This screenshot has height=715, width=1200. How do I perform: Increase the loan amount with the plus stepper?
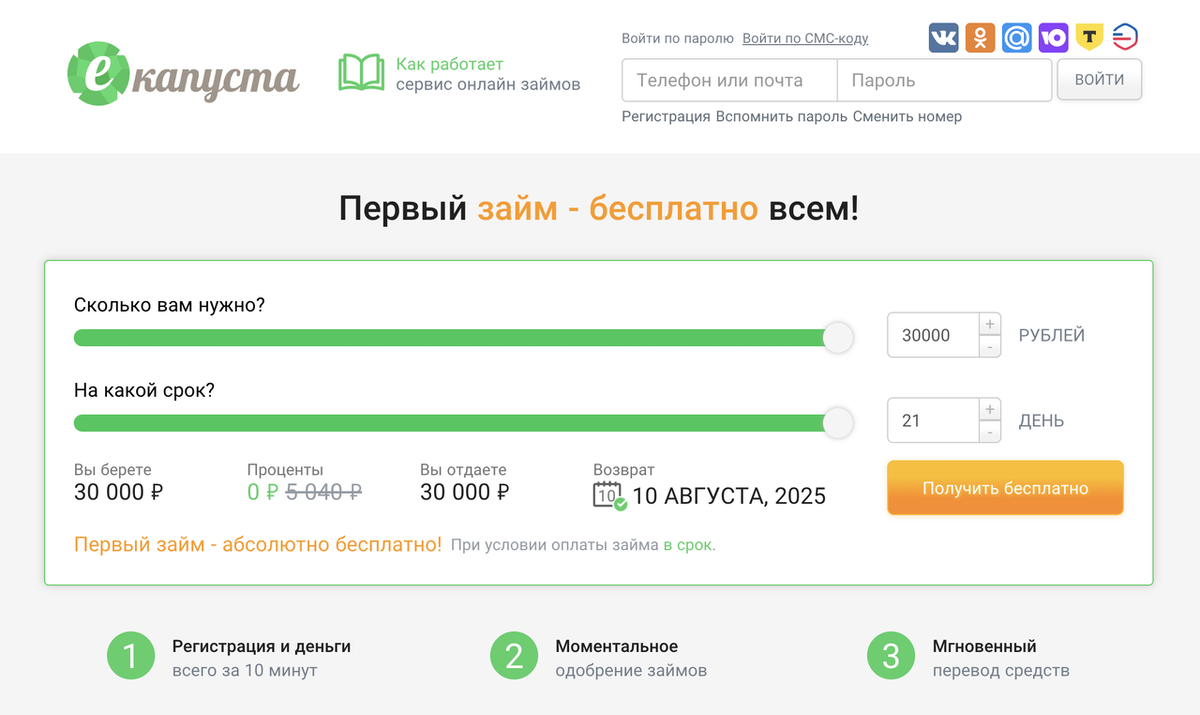pos(990,323)
